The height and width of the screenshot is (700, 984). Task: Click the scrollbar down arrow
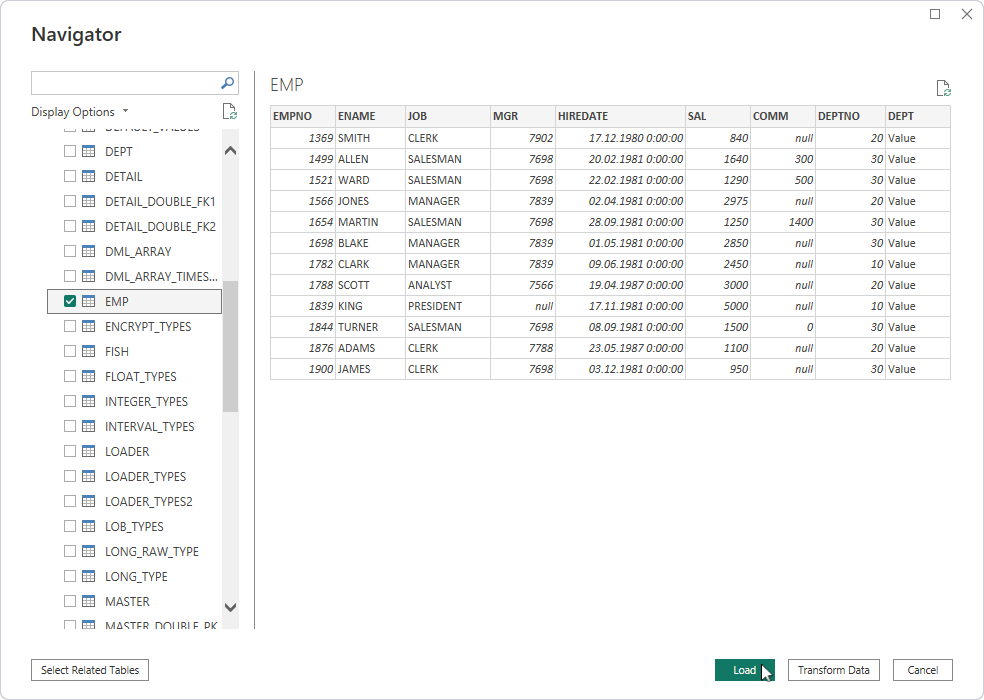[230, 607]
